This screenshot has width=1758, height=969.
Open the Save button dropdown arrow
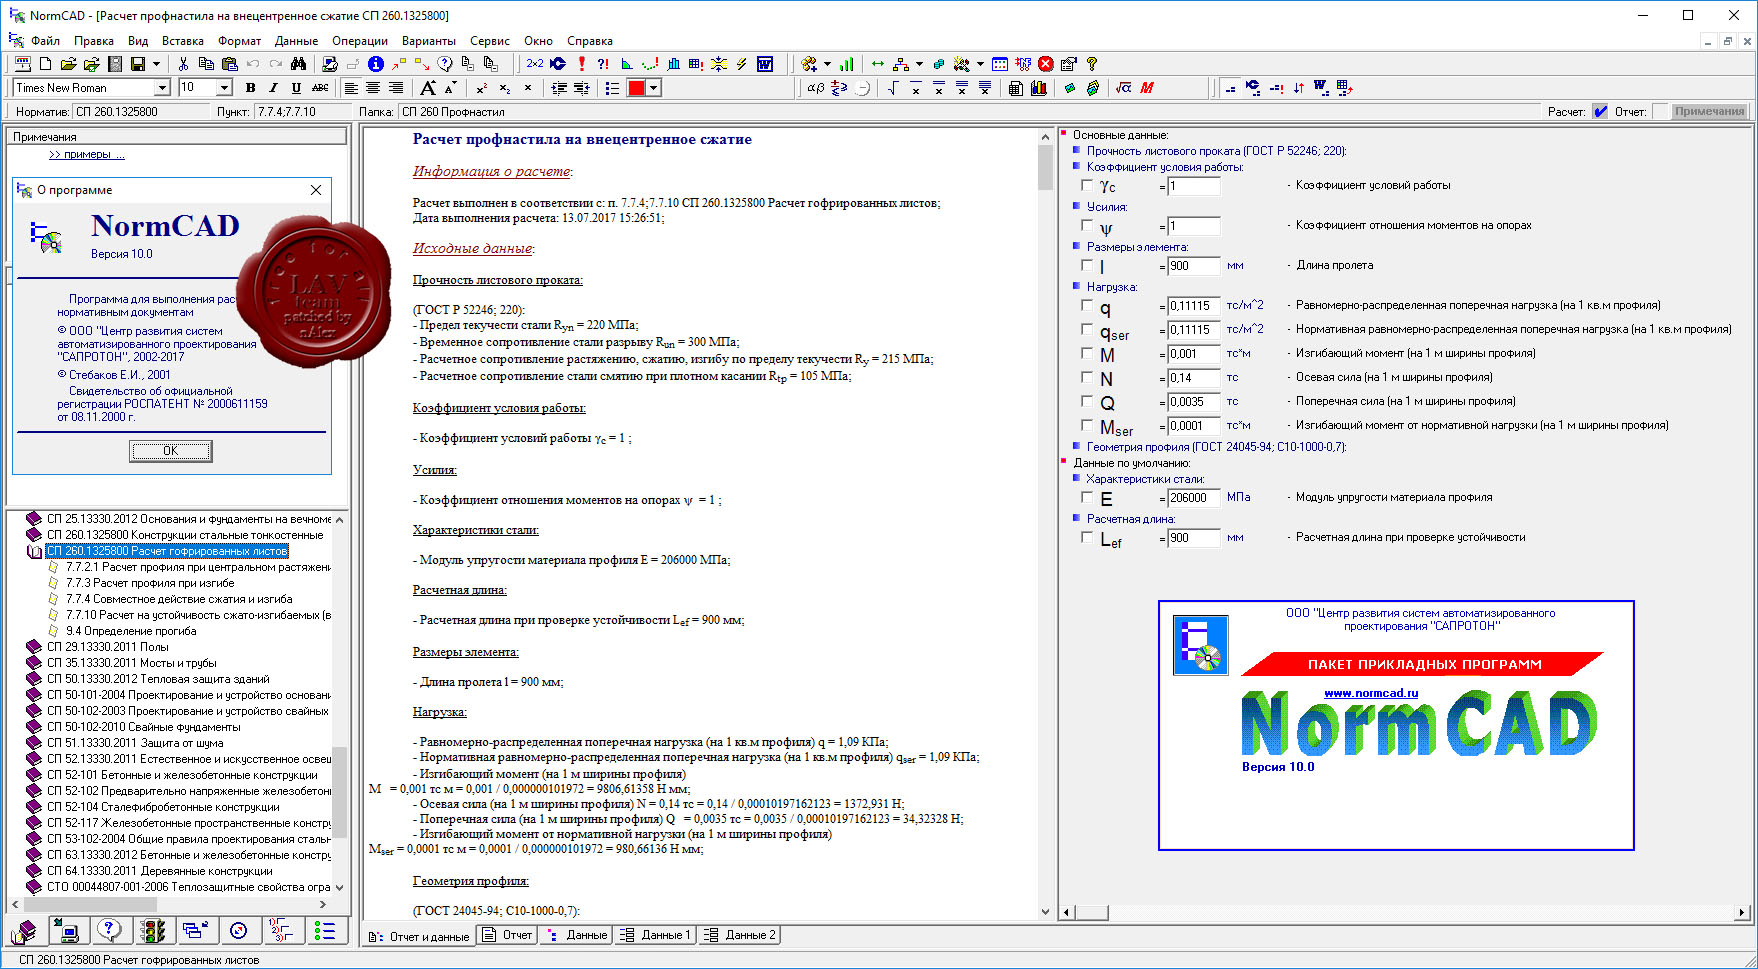[x=156, y=64]
